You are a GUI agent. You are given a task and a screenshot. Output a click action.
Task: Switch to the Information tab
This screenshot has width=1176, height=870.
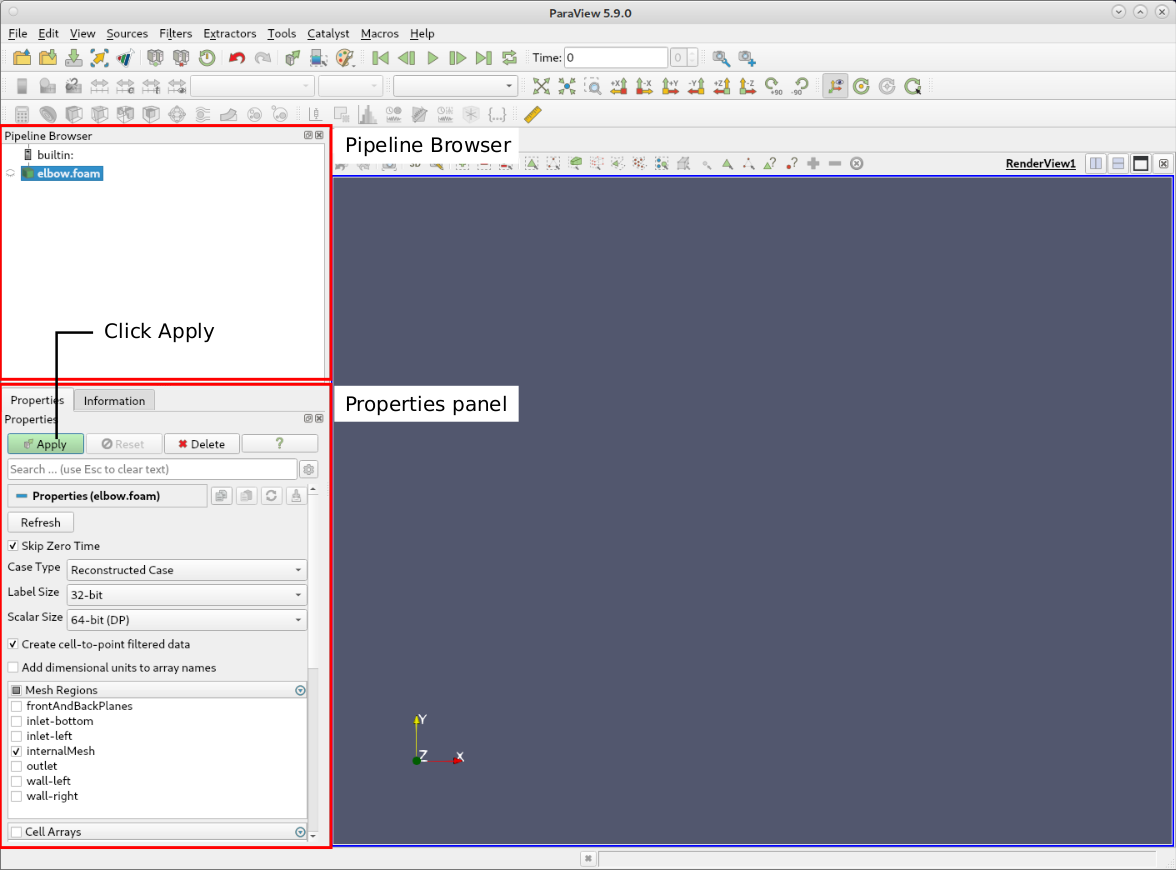(114, 401)
